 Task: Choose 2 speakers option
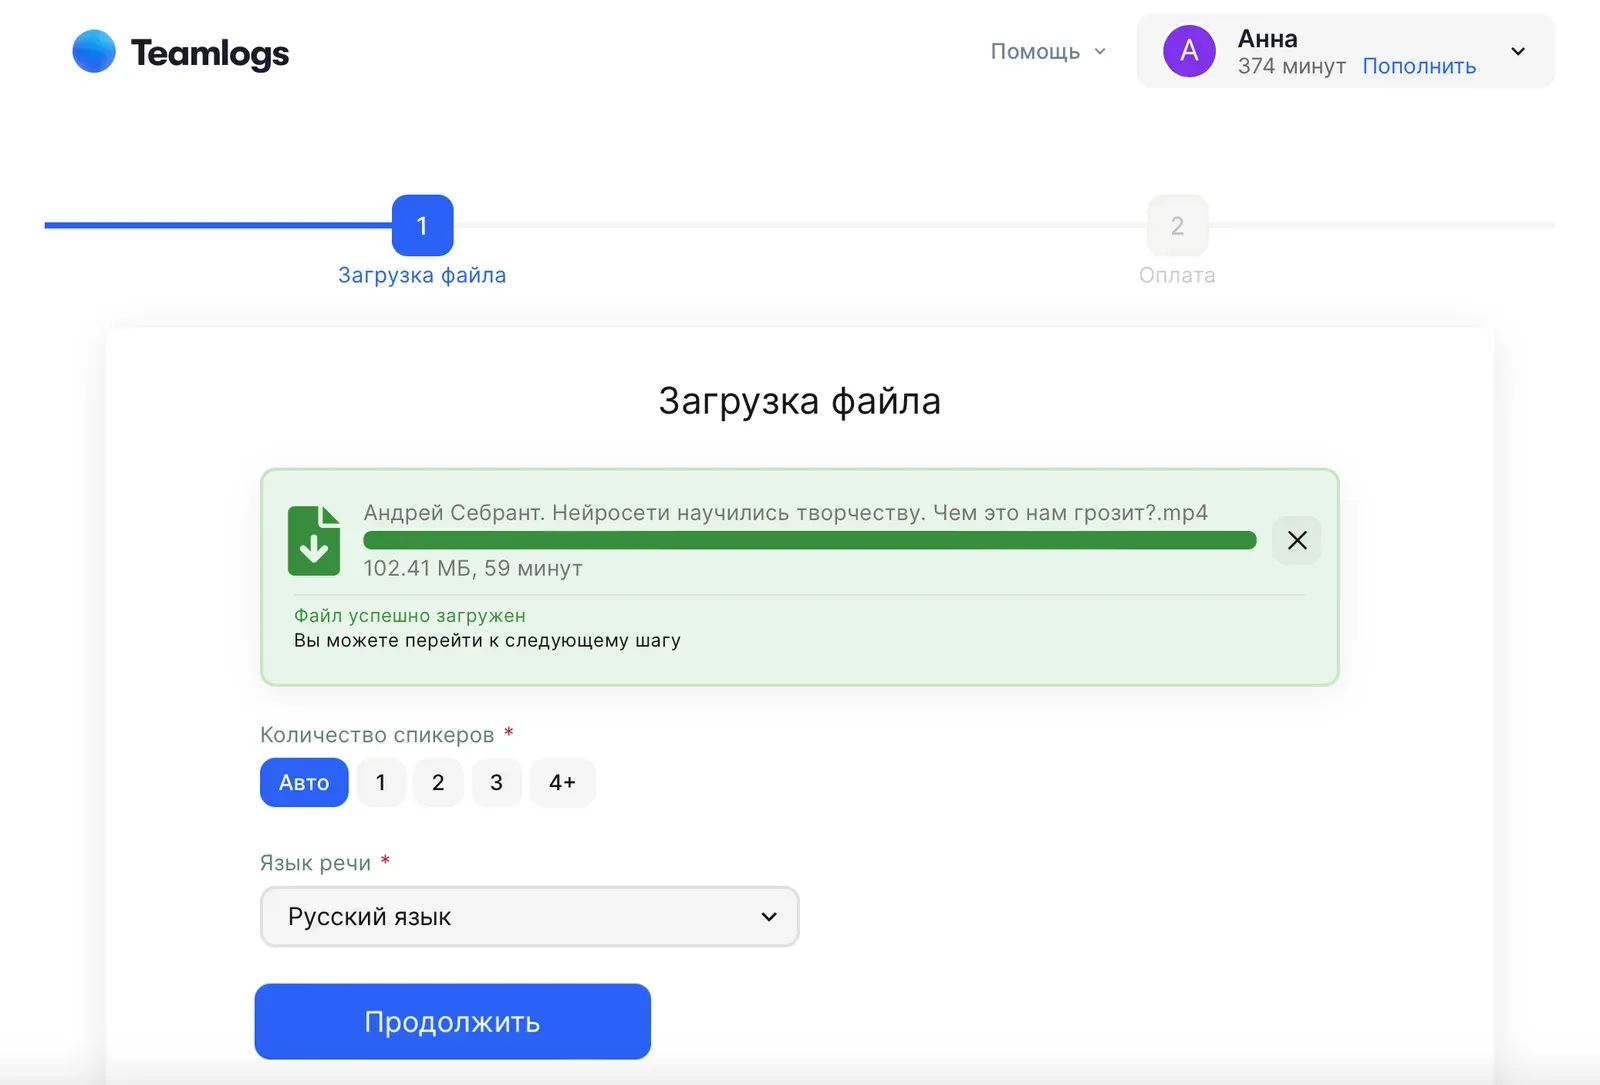(438, 782)
